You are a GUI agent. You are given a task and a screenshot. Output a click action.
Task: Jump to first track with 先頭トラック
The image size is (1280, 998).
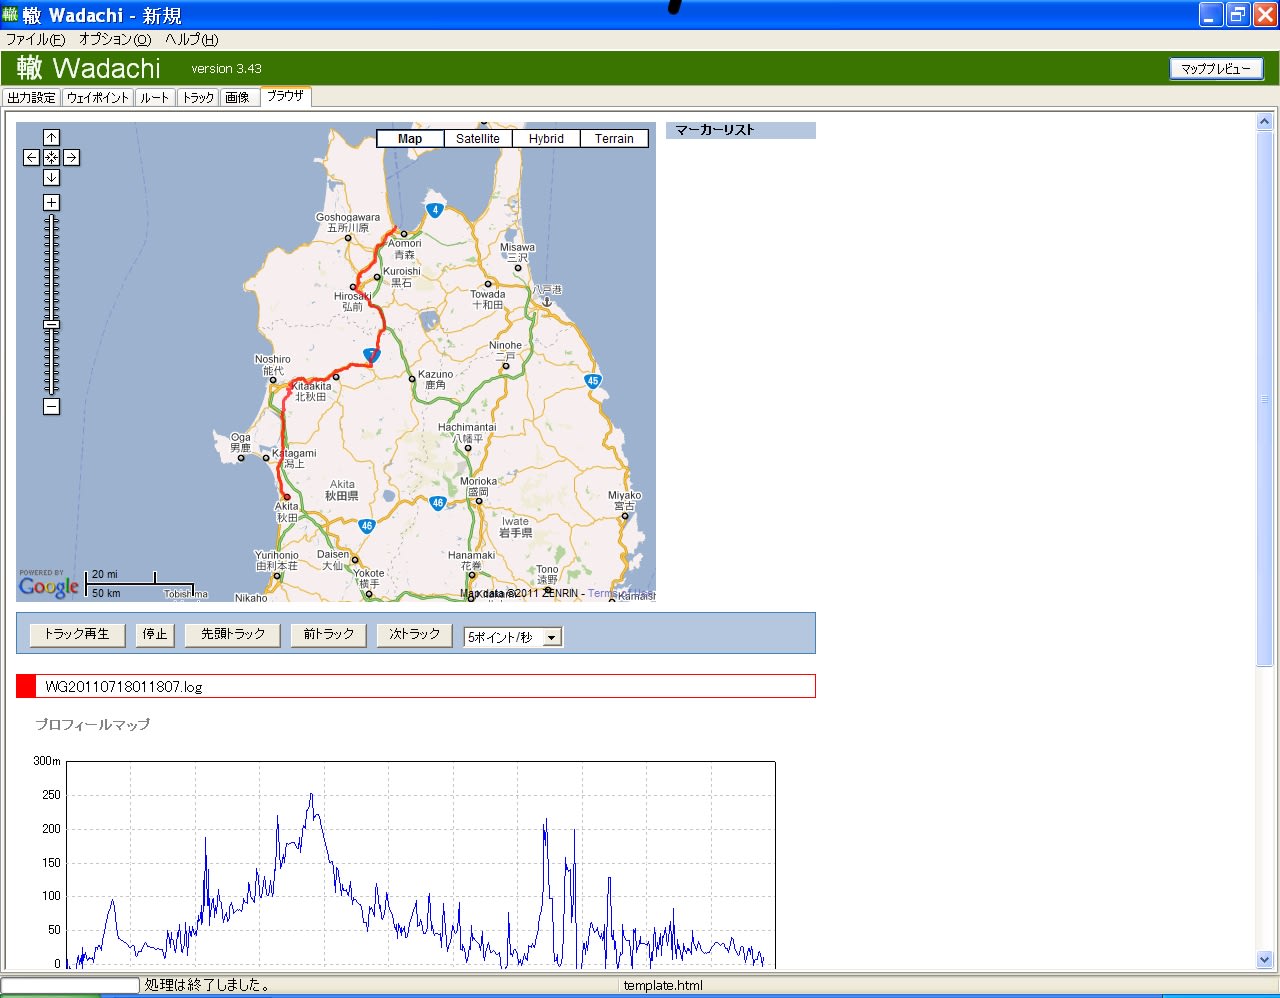(x=233, y=634)
